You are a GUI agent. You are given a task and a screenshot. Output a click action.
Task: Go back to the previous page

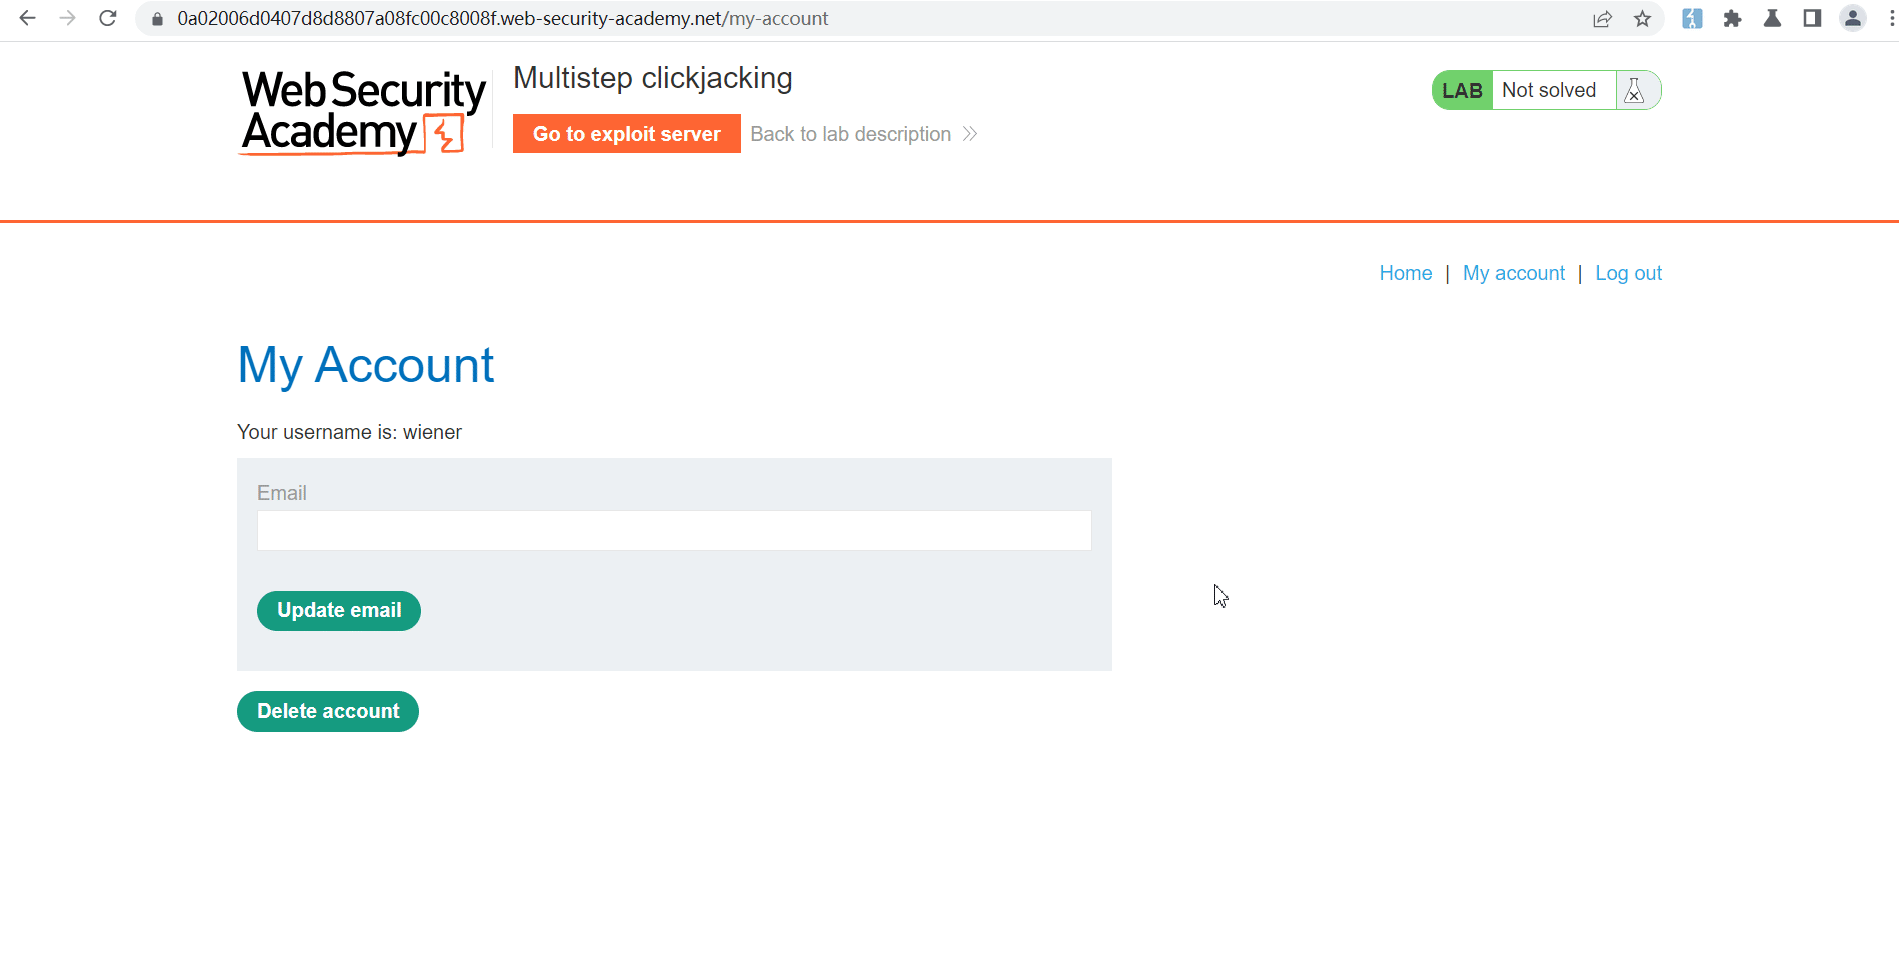pos(28,18)
